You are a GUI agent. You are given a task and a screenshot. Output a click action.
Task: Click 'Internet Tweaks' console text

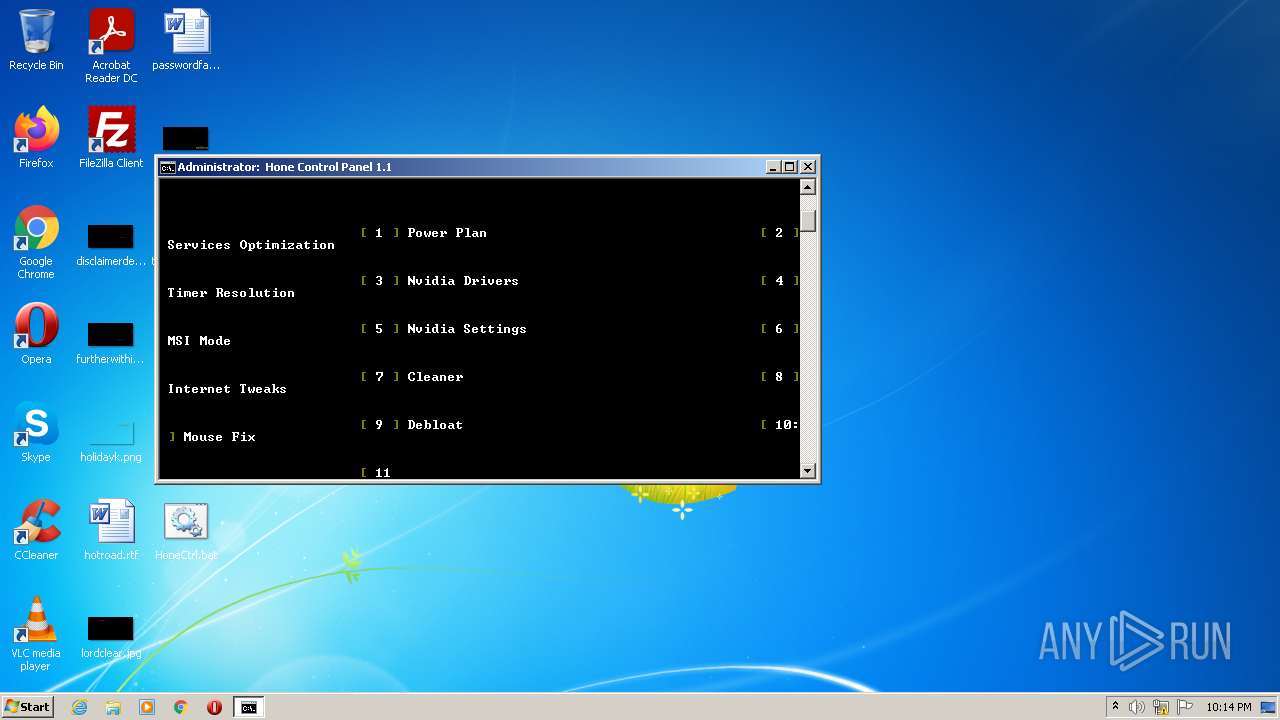(227, 389)
